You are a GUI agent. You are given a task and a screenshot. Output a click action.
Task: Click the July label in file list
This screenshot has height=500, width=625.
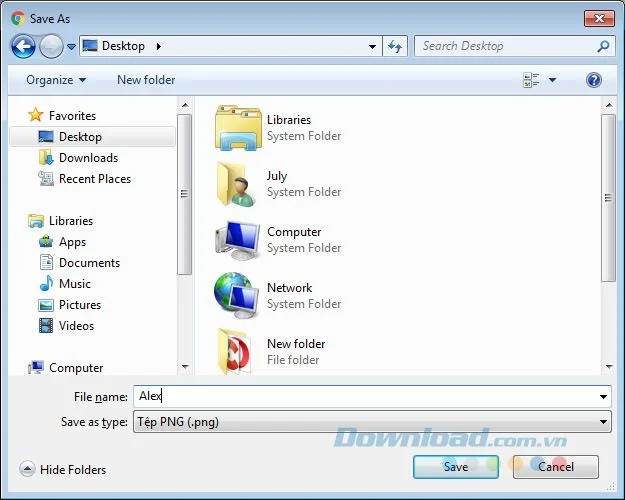(277, 176)
